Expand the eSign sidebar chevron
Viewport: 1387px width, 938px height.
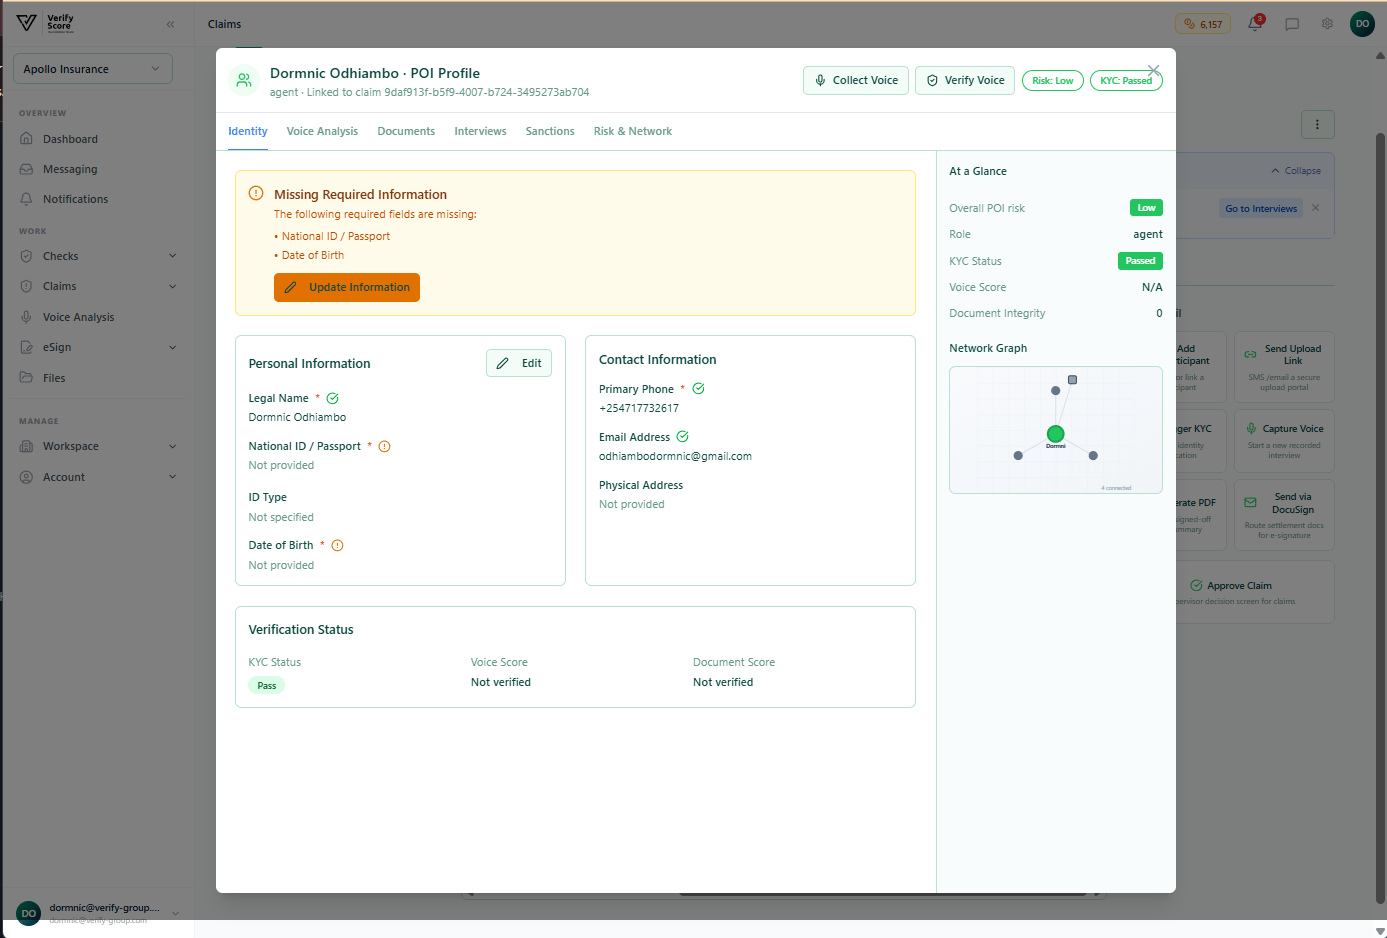coord(172,347)
